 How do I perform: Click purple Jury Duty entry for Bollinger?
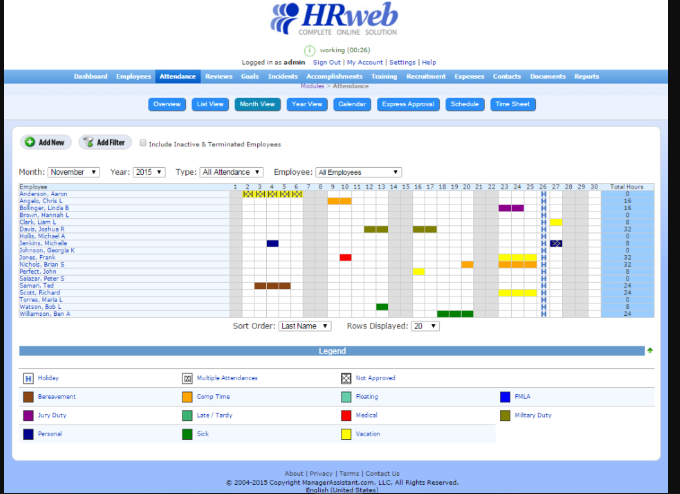[x=511, y=208]
